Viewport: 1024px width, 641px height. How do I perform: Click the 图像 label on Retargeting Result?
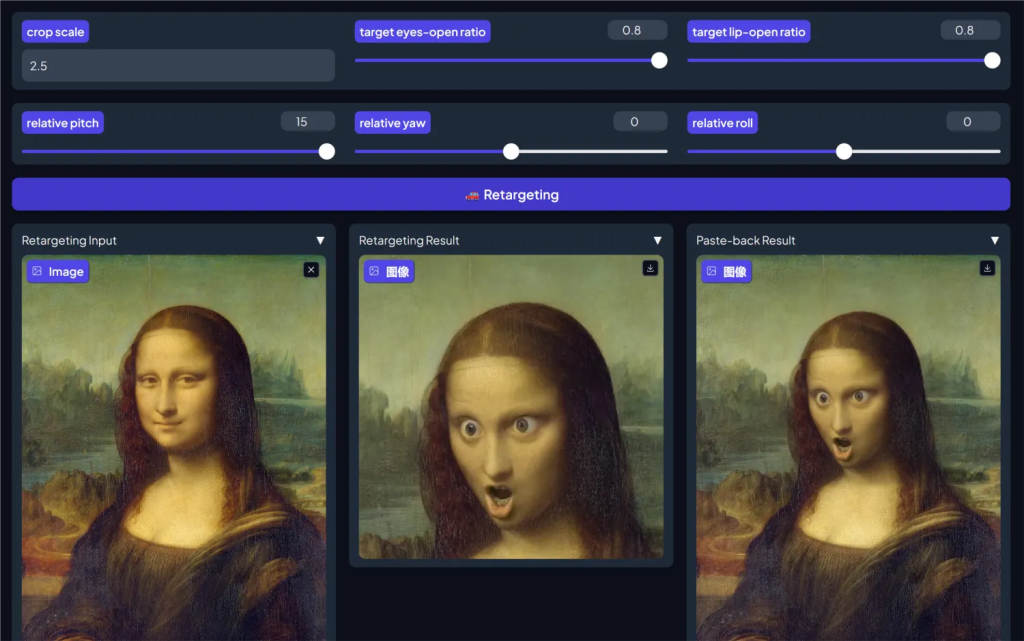pos(389,272)
